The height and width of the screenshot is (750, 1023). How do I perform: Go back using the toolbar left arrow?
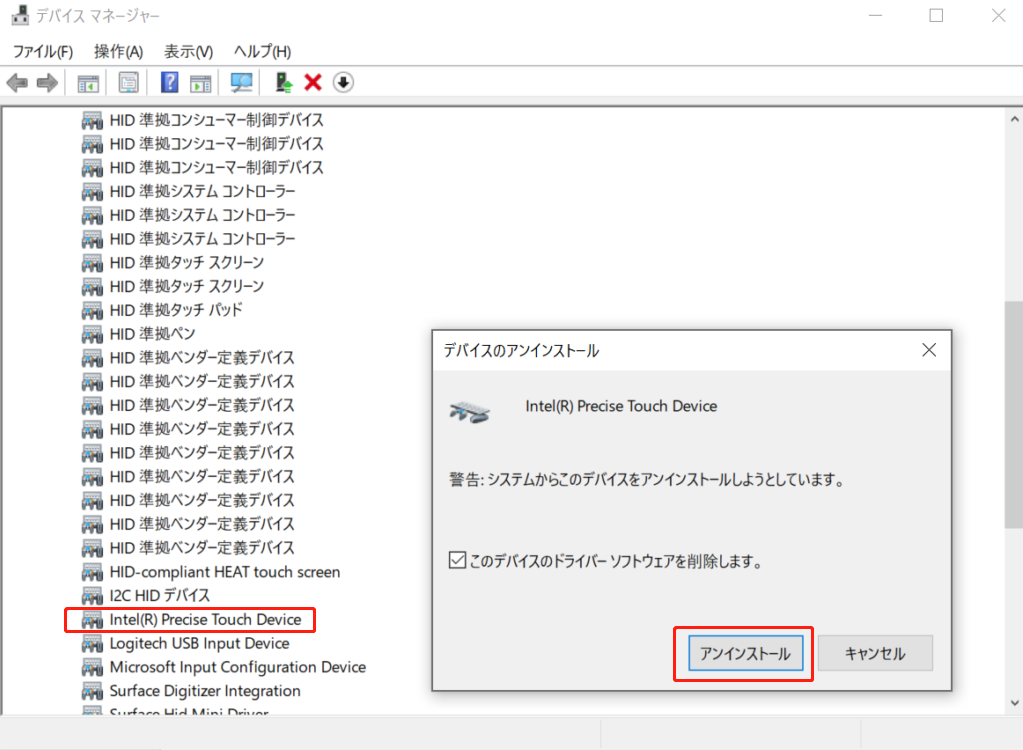[17, 83]
